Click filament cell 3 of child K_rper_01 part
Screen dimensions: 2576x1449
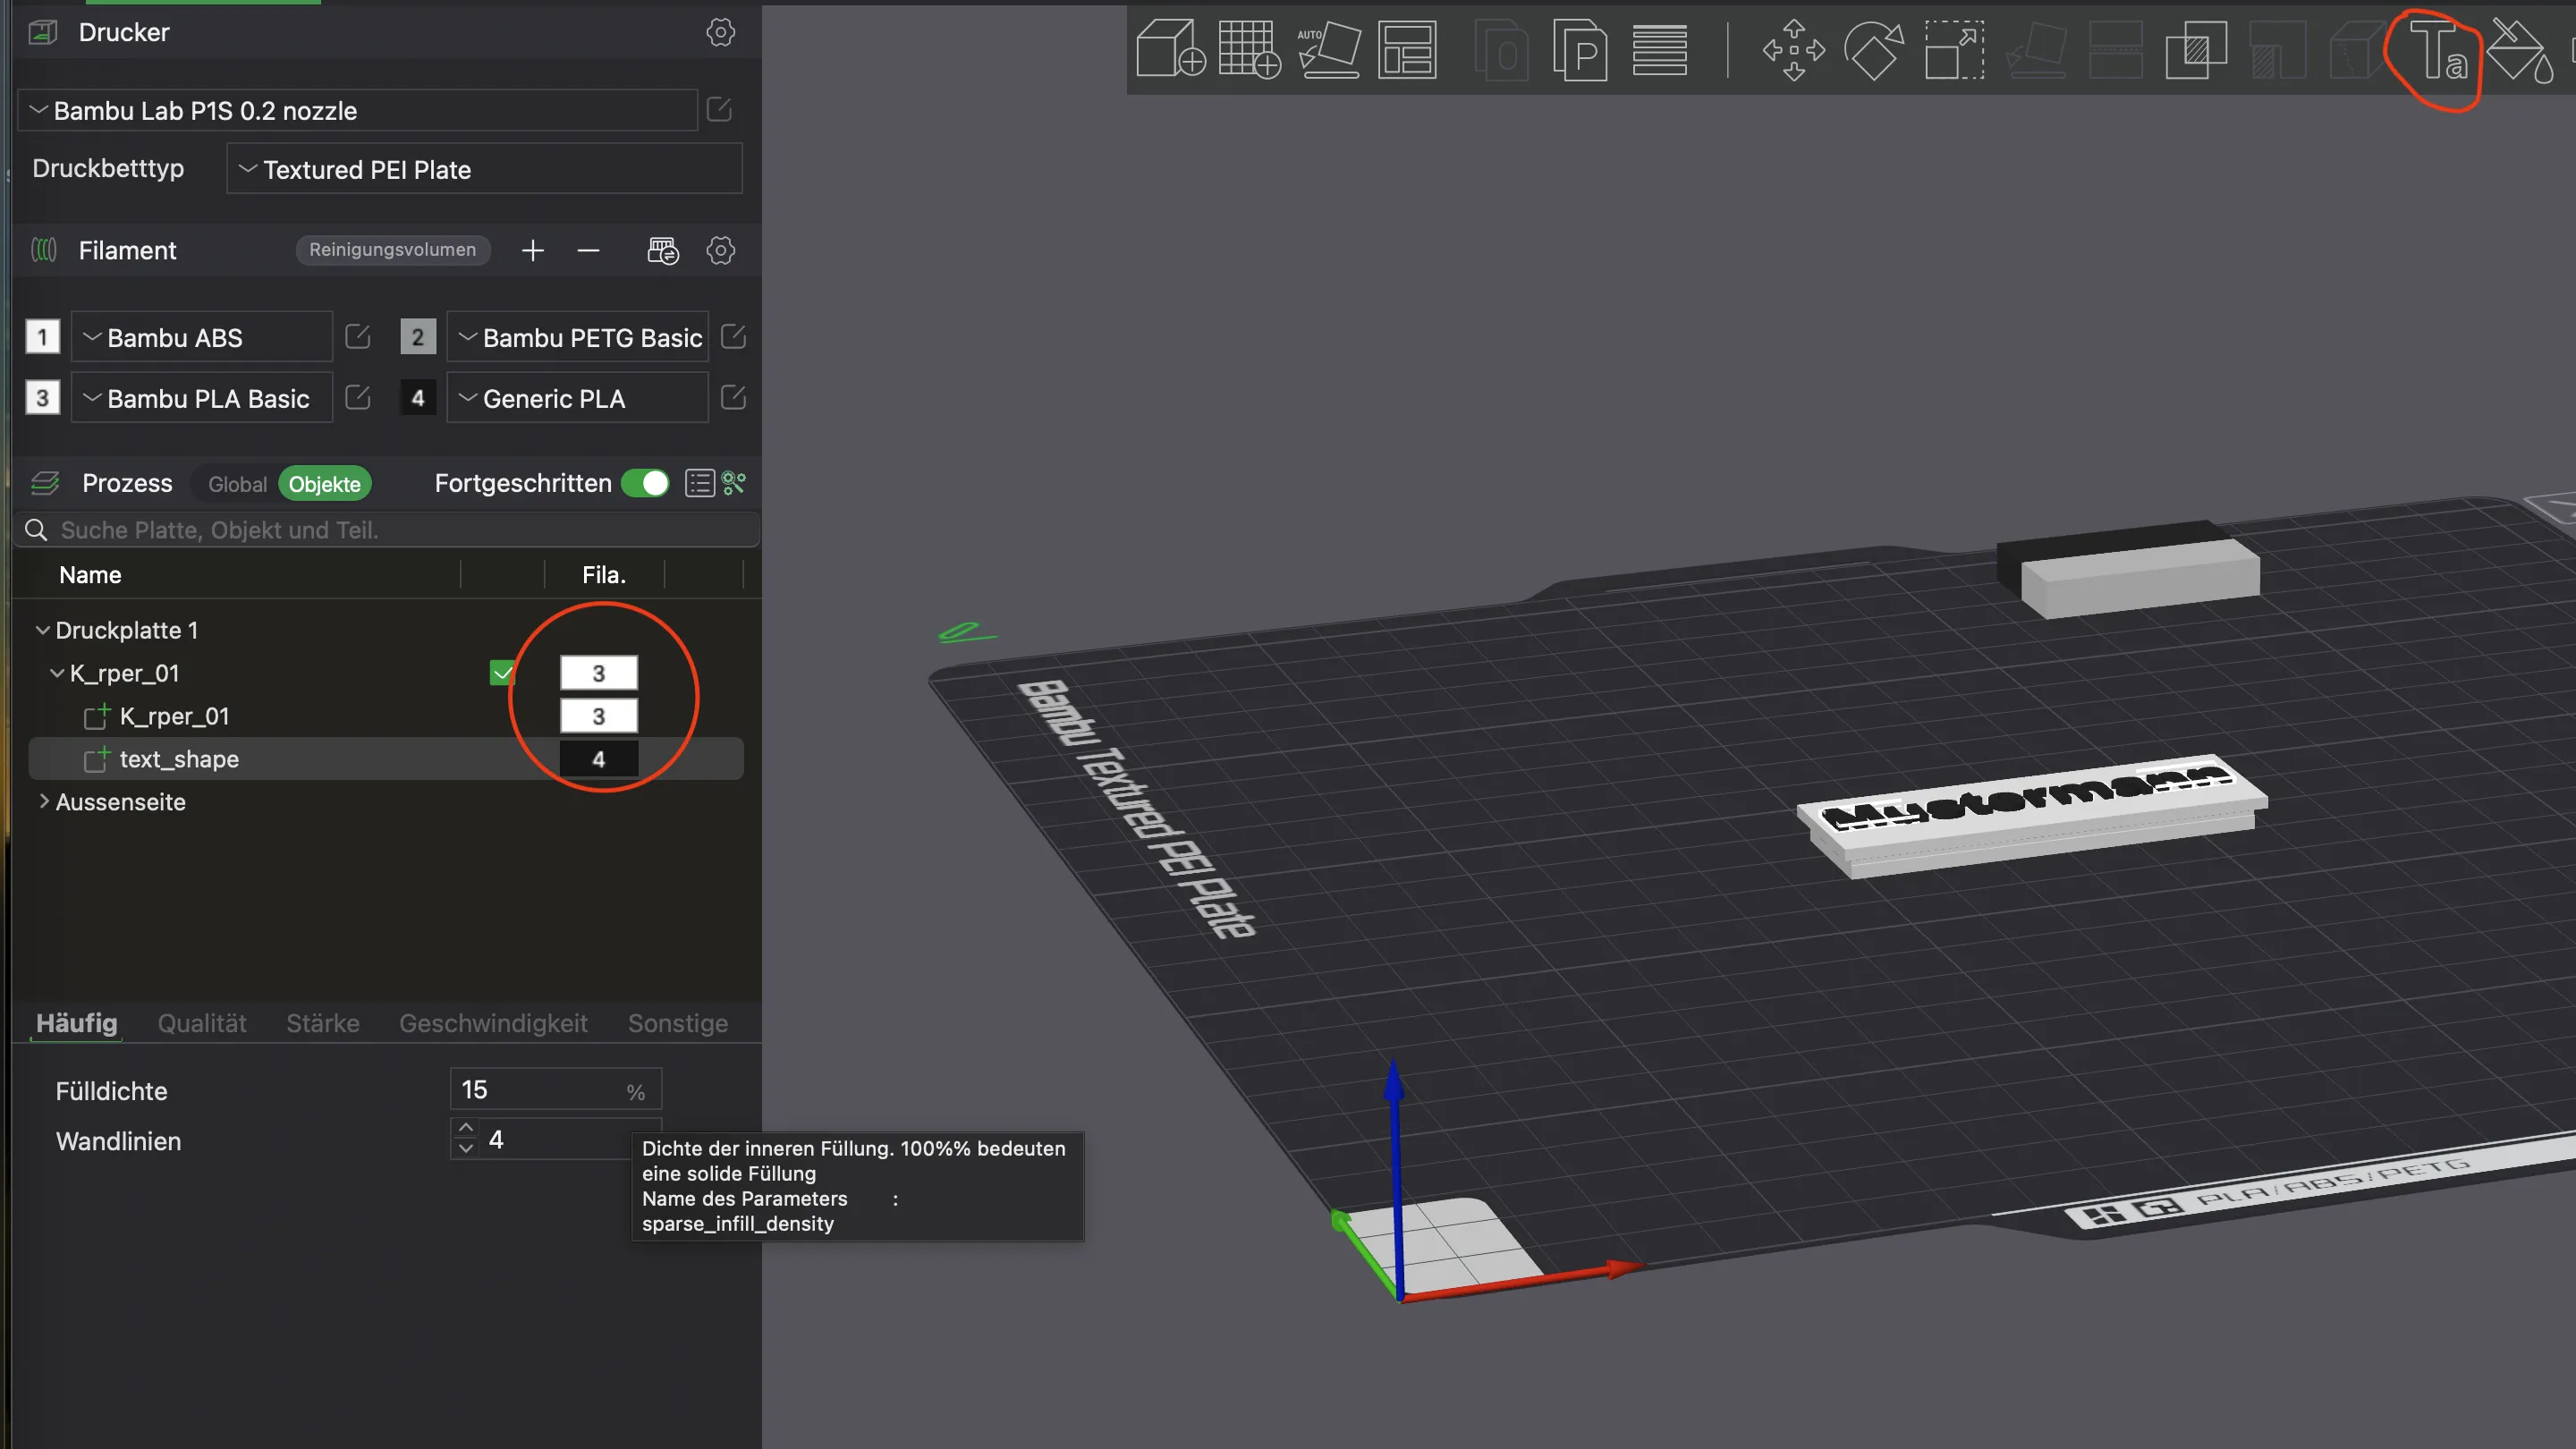[x=598, y=716]
